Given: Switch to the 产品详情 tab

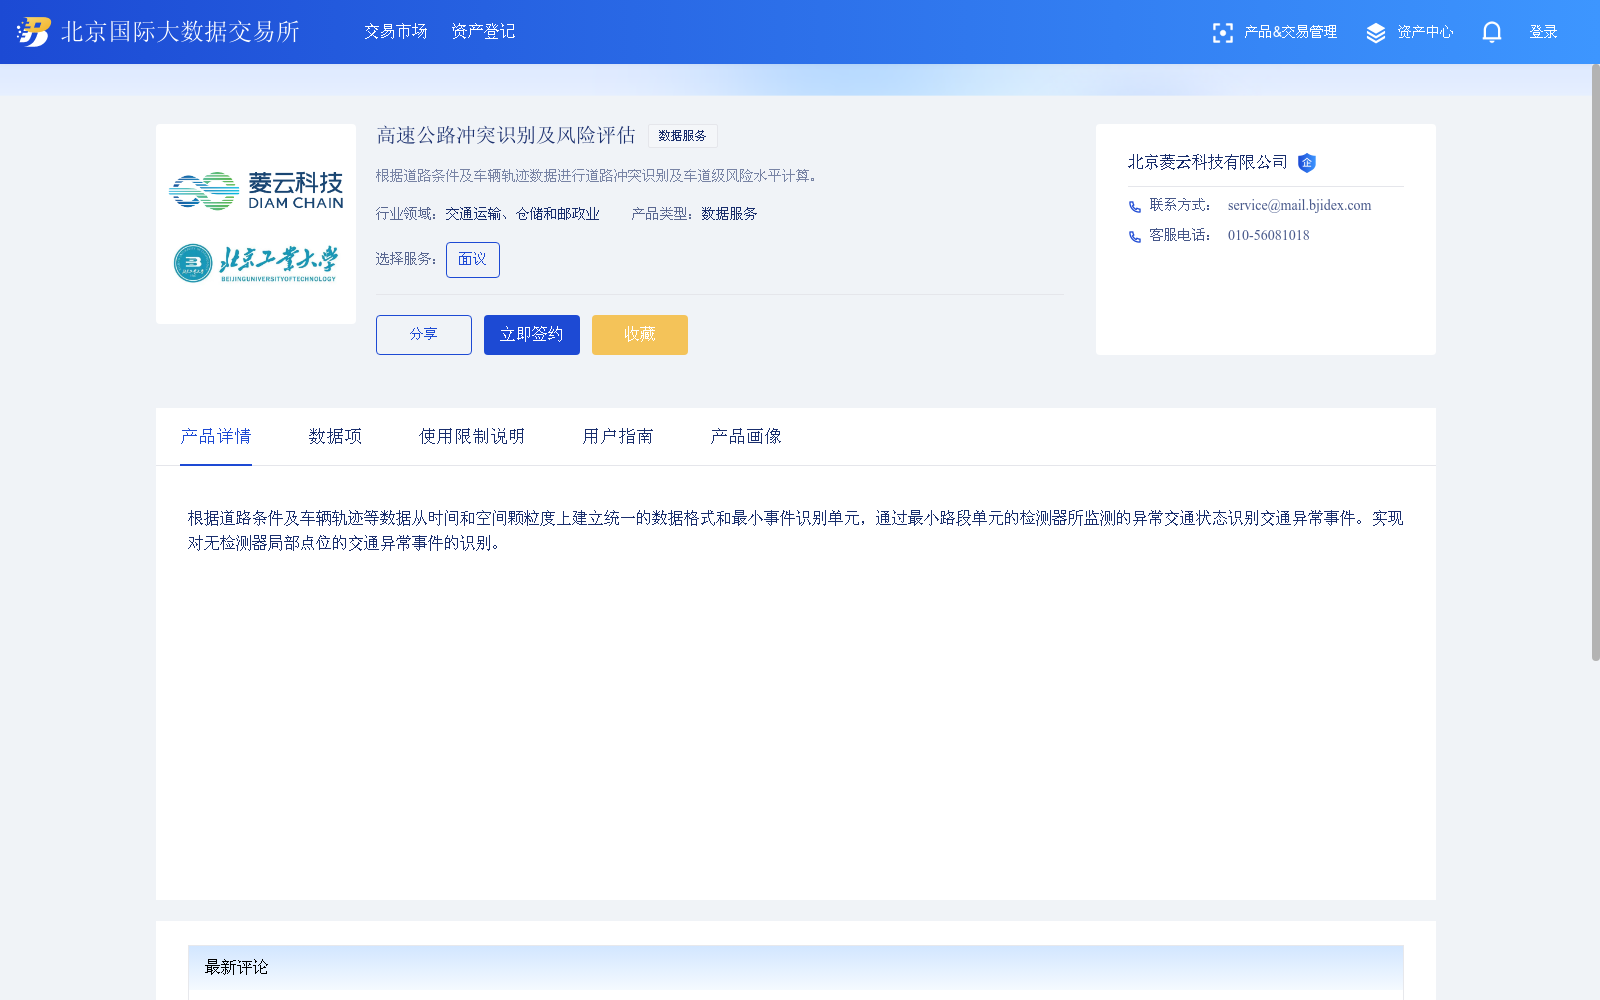Looking at the screenshot, I should pos(216,437).
